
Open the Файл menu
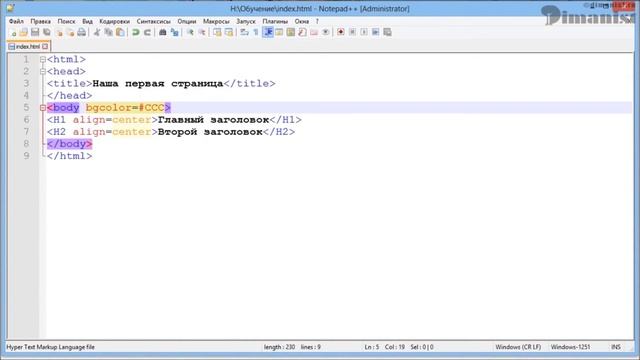coord(16,21)
